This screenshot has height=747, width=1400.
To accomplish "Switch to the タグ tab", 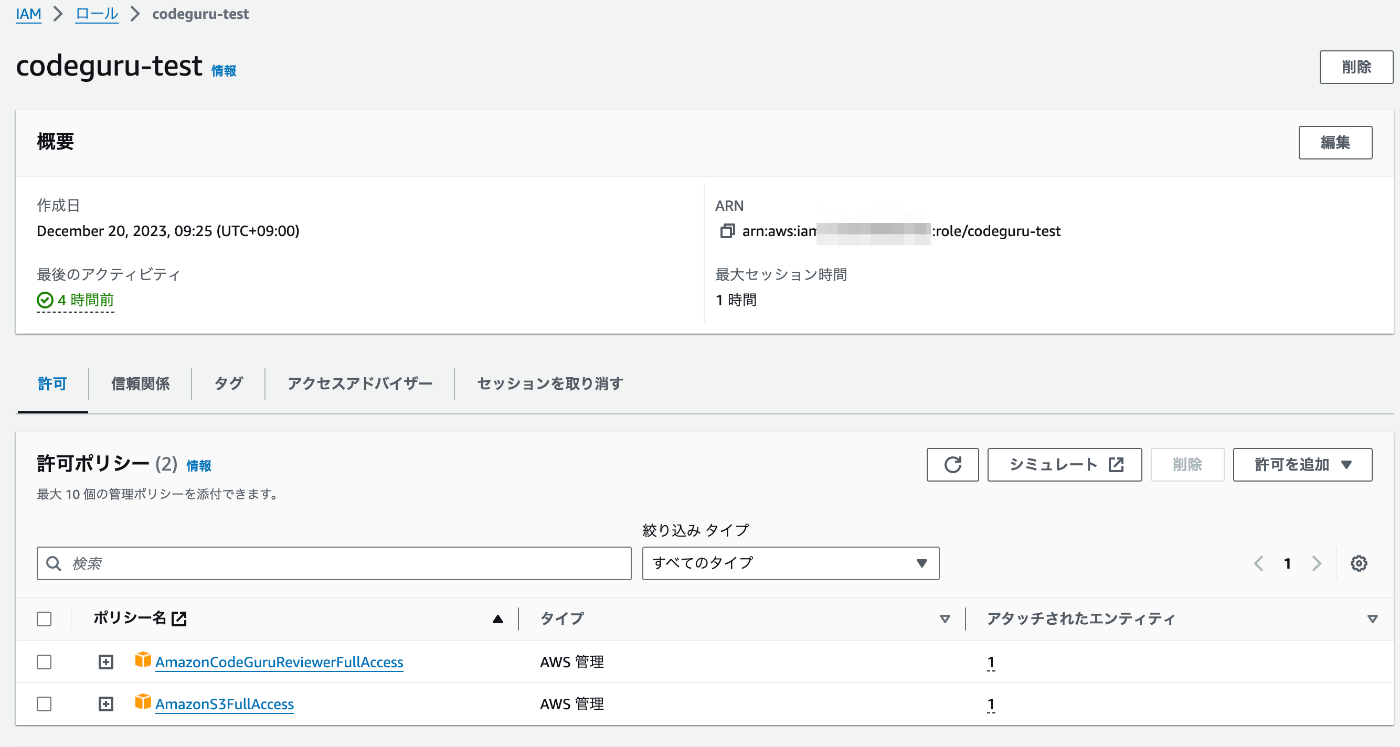I will tap(228, 384).
